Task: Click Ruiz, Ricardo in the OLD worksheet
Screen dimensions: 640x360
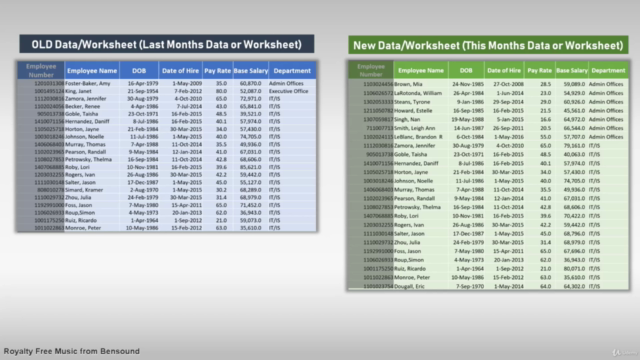Action: point(81,220)
